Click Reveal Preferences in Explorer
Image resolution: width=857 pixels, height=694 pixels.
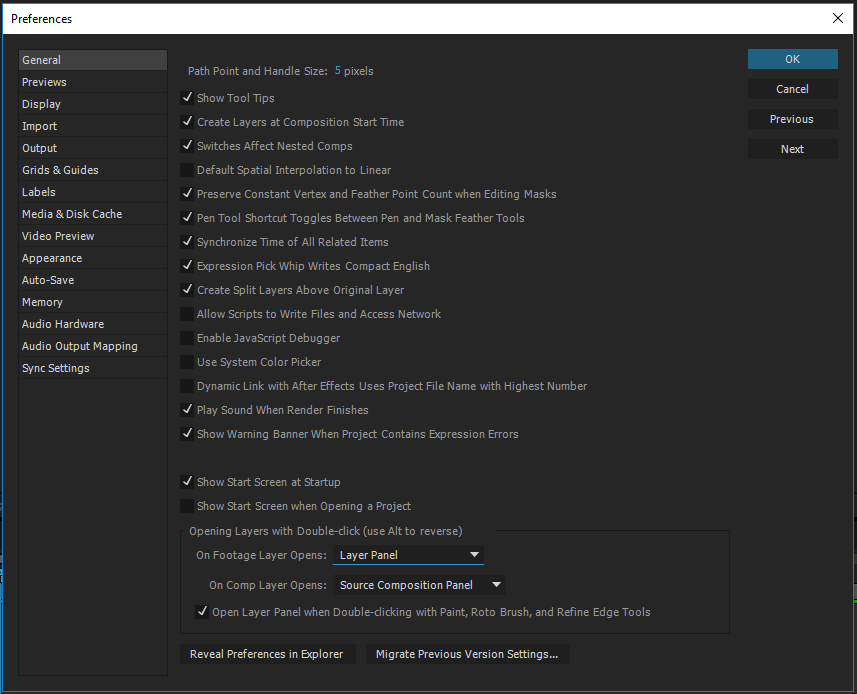click(266, 654)
